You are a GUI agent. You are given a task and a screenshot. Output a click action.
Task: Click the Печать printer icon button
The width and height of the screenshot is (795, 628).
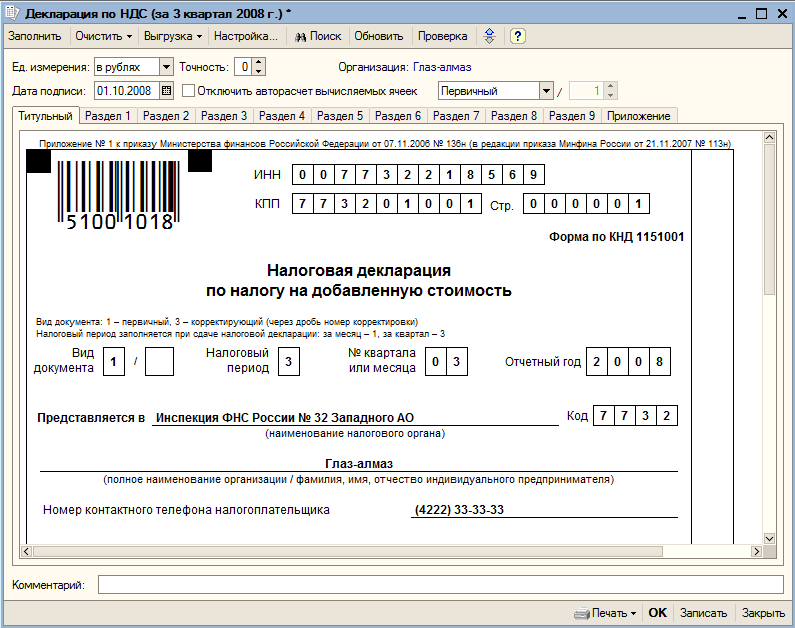coord(604,613)
